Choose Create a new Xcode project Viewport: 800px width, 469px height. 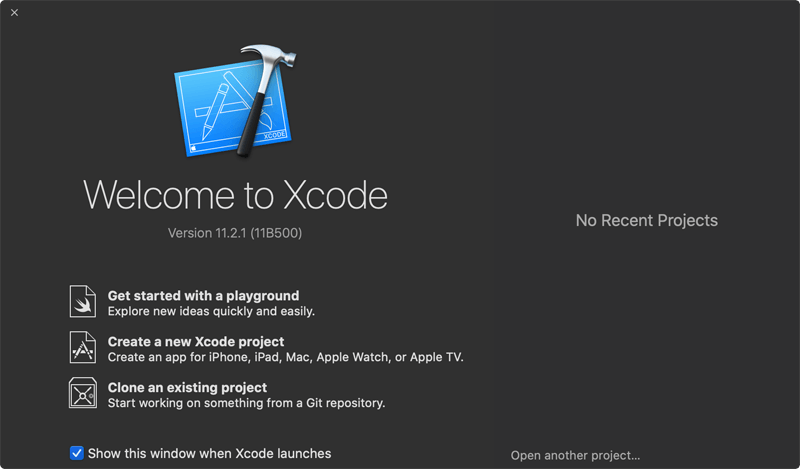(x=196, y=341)
